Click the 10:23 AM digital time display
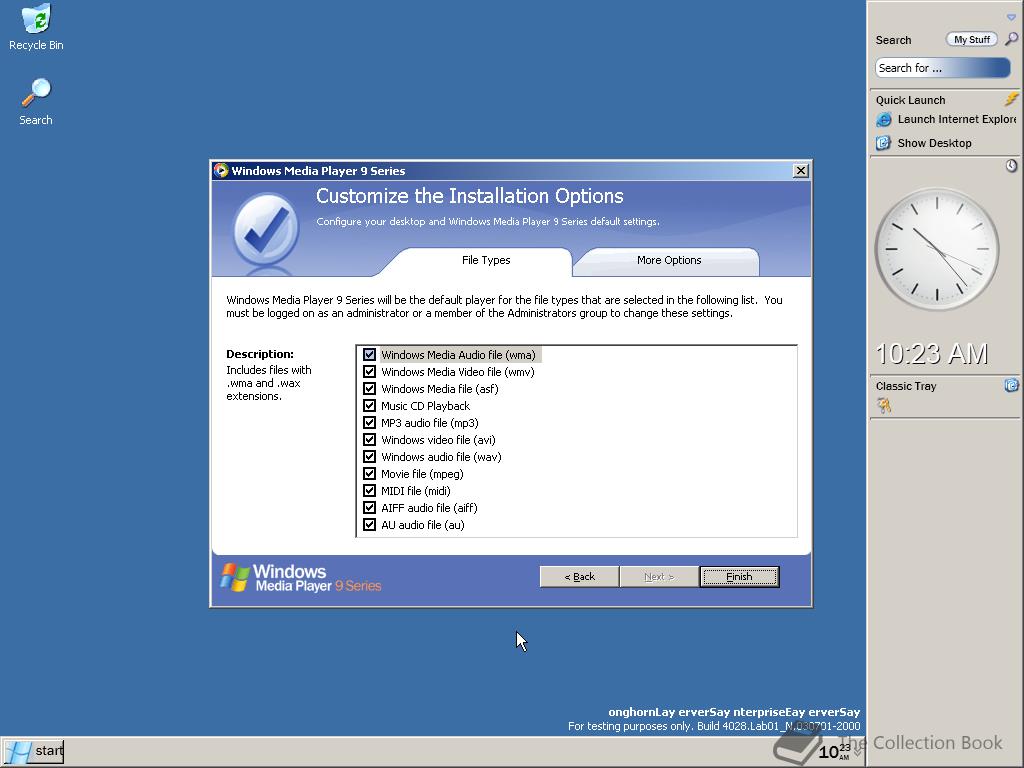The image size is (1024, 768). tap(932, 354)
